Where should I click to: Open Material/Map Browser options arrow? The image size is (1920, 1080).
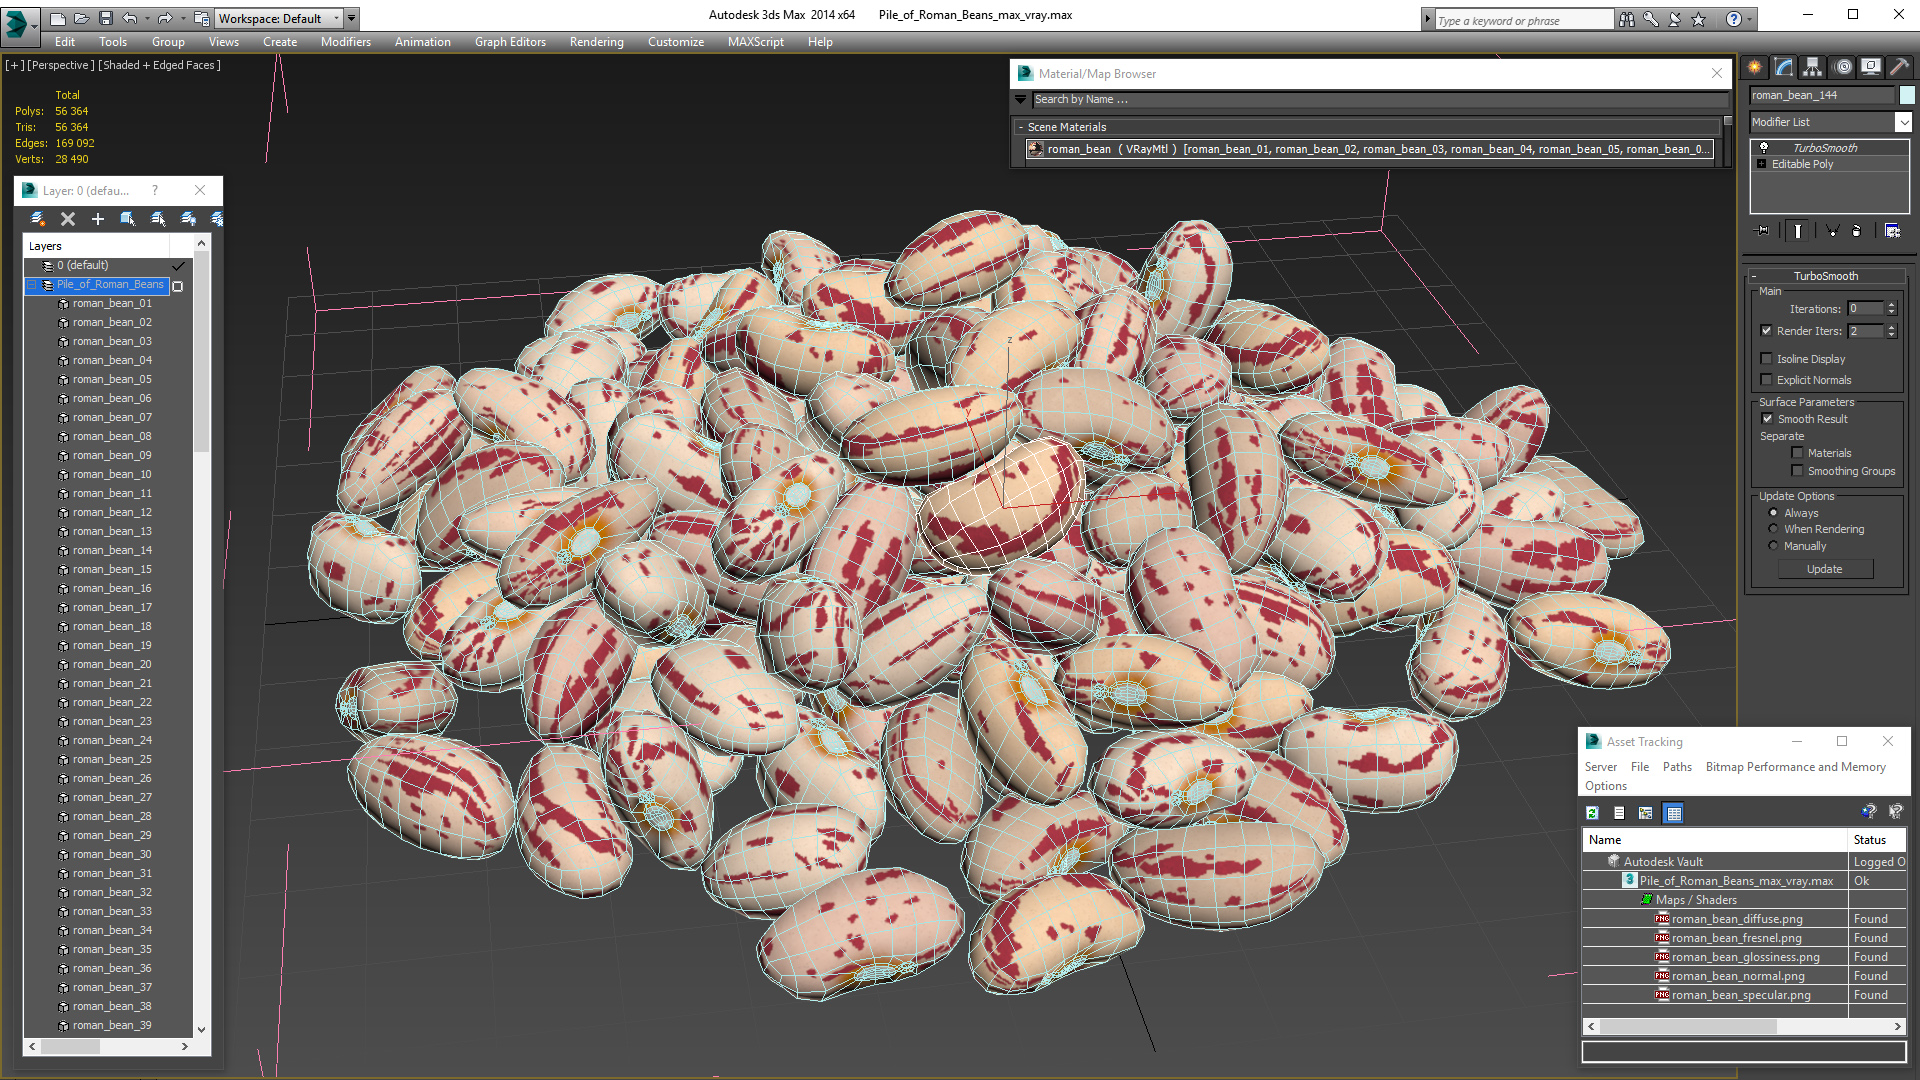click(x=1020, y=99)
